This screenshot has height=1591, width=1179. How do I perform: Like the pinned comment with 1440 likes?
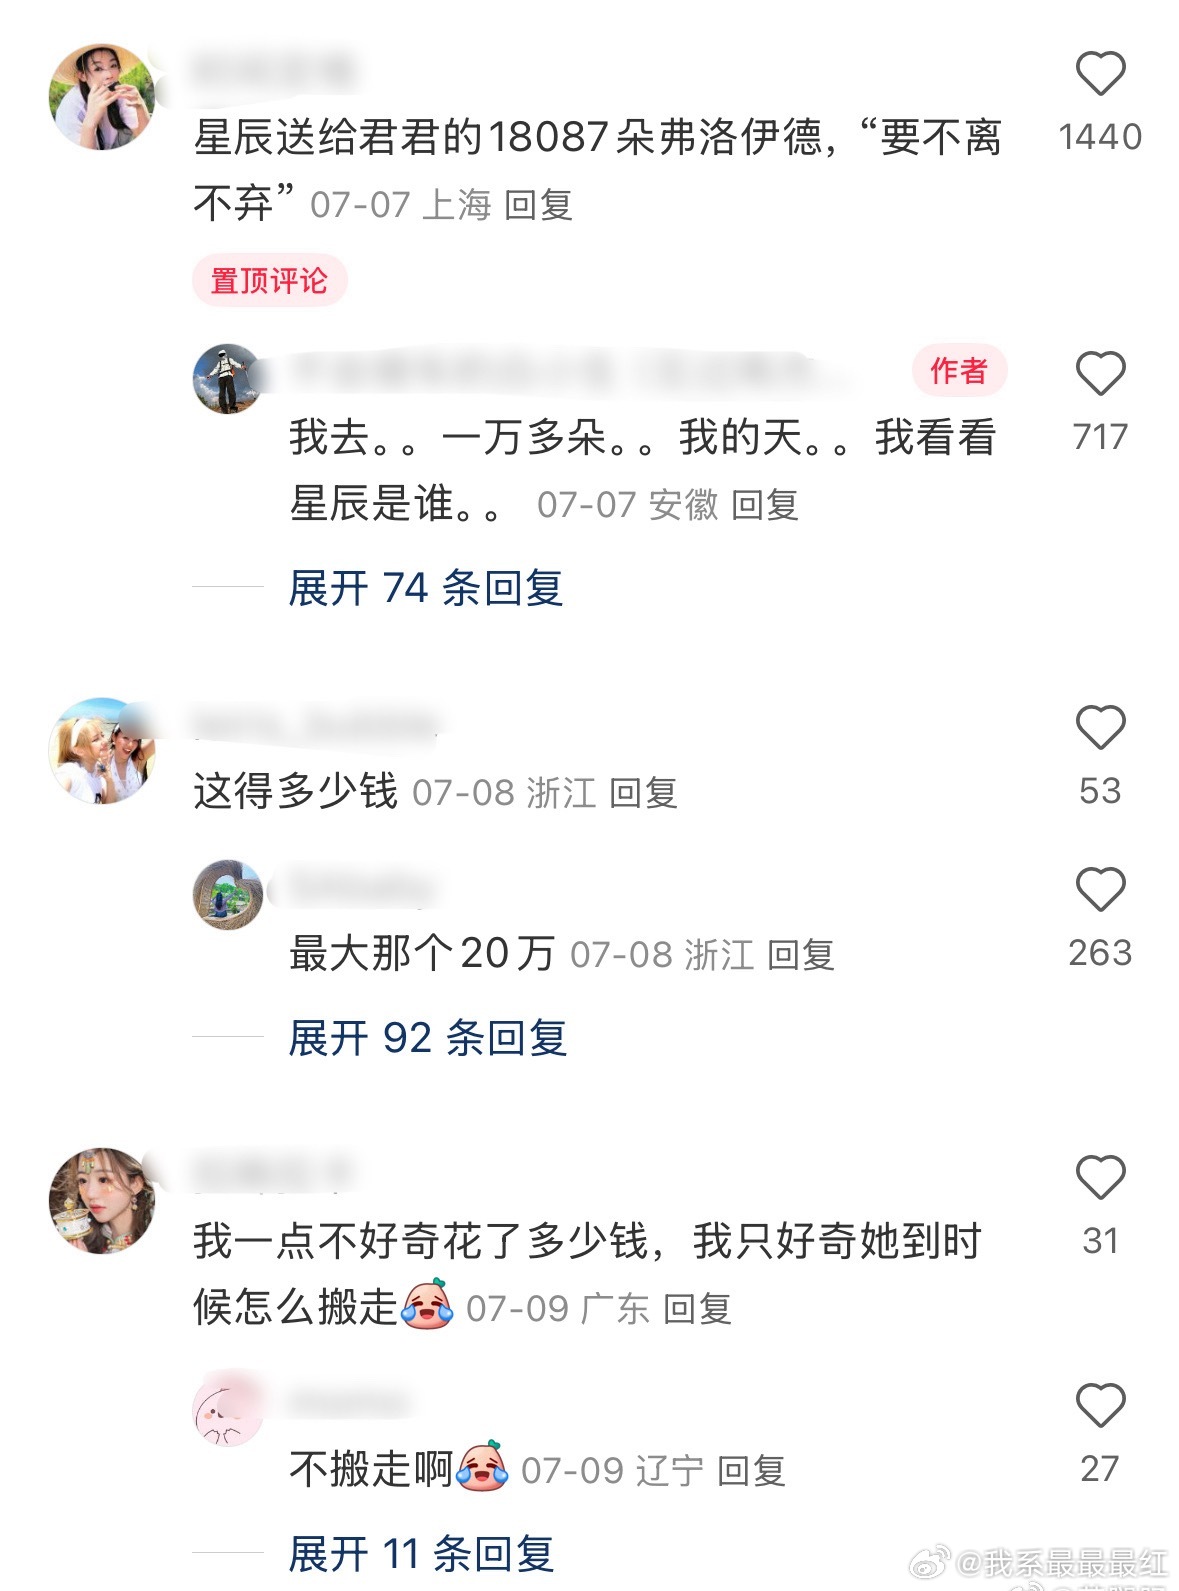[1100, 74]
